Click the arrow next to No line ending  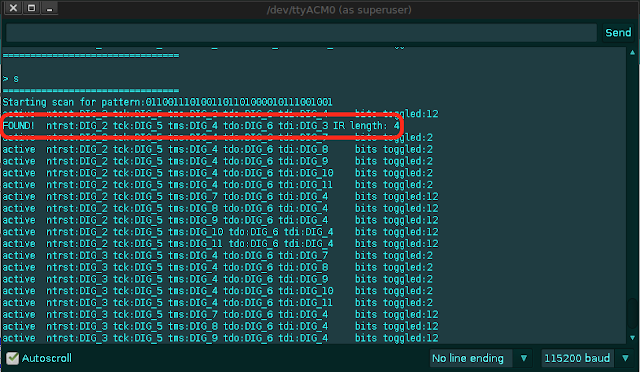pos(524,358)
